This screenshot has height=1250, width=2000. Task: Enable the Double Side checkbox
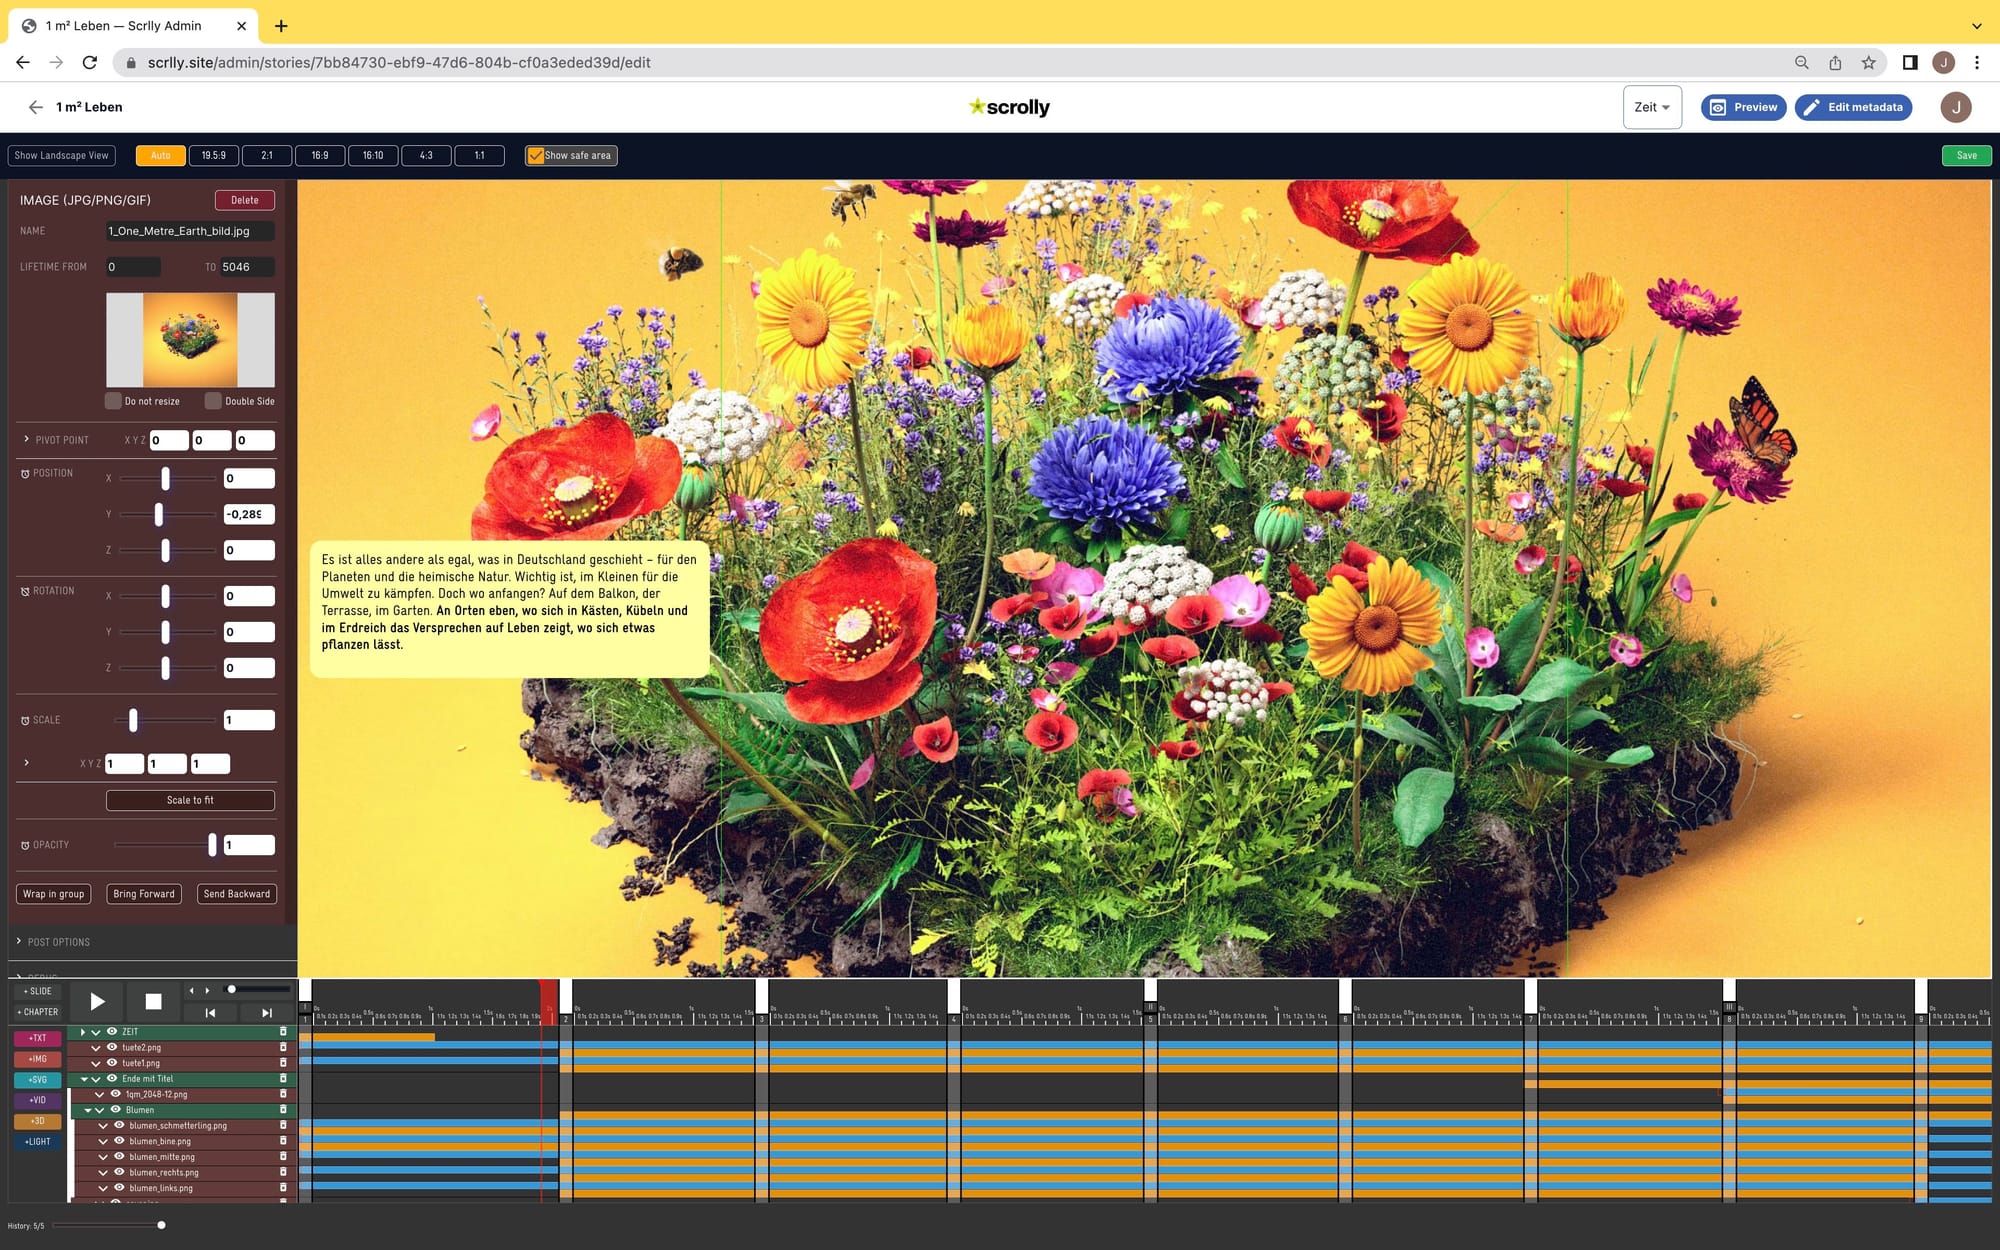tap(213, 401)
